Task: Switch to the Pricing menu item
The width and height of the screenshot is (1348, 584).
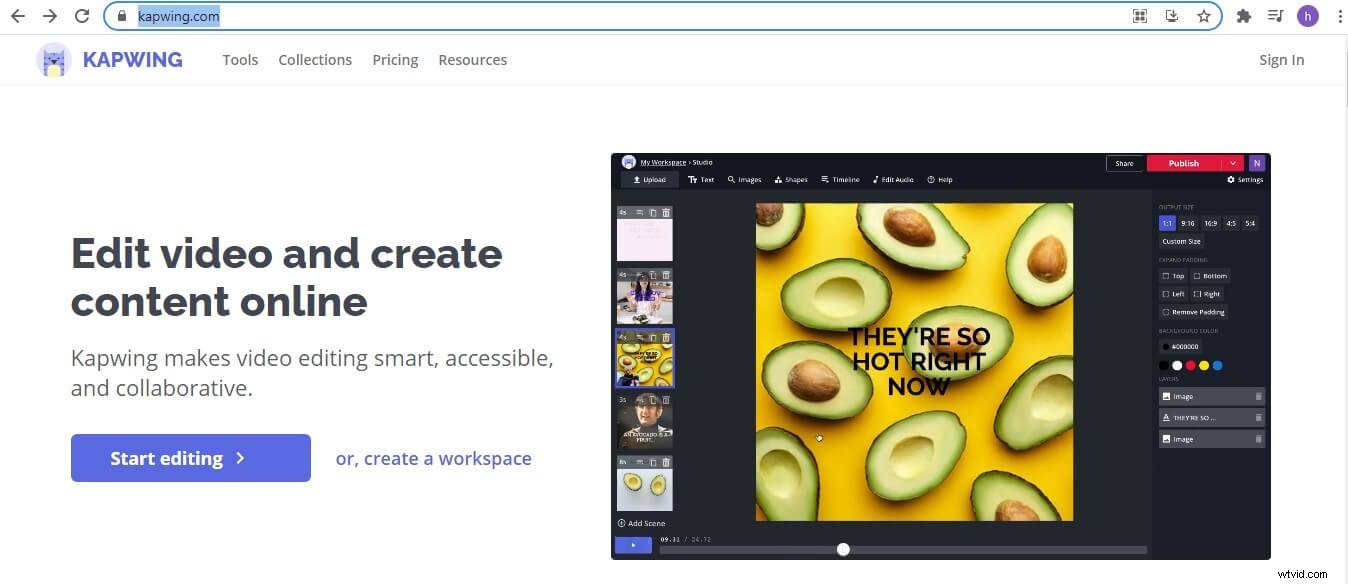Action: pyautogui.click(x=395, y=60)
